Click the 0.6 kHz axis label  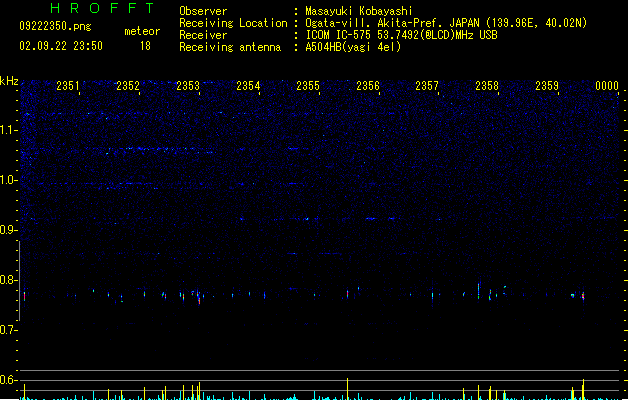[8, 380]
